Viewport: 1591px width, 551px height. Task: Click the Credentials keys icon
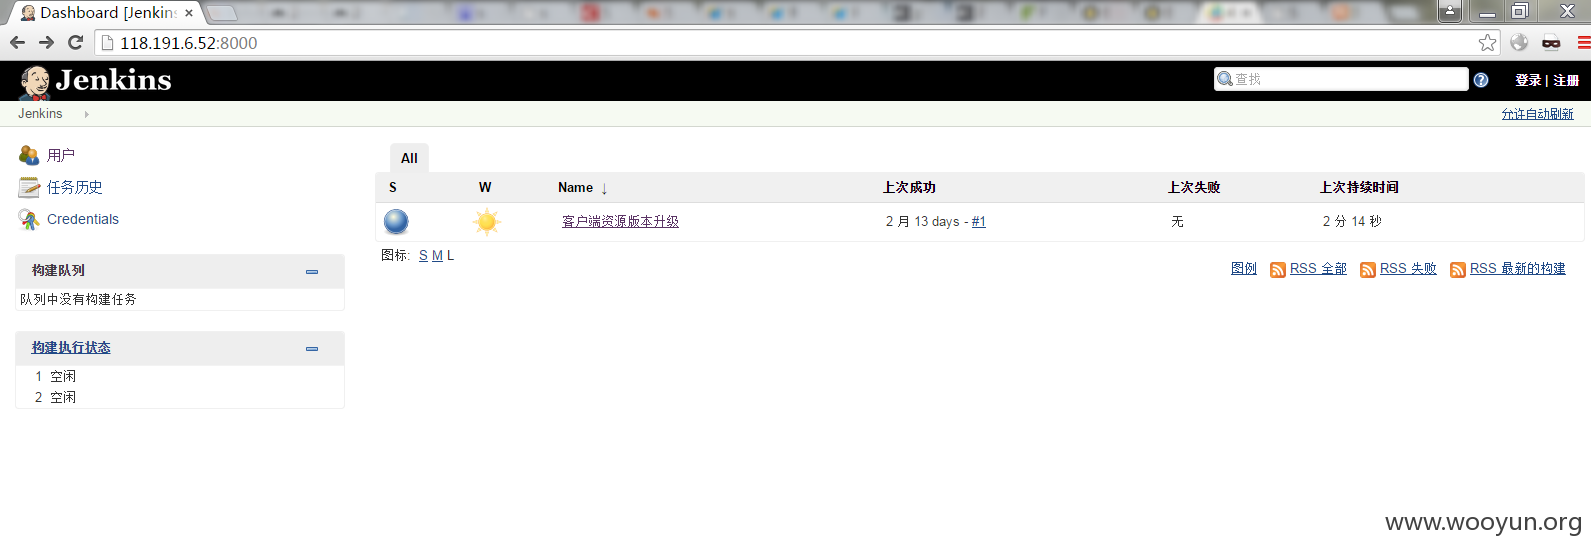tap(29, 219)
